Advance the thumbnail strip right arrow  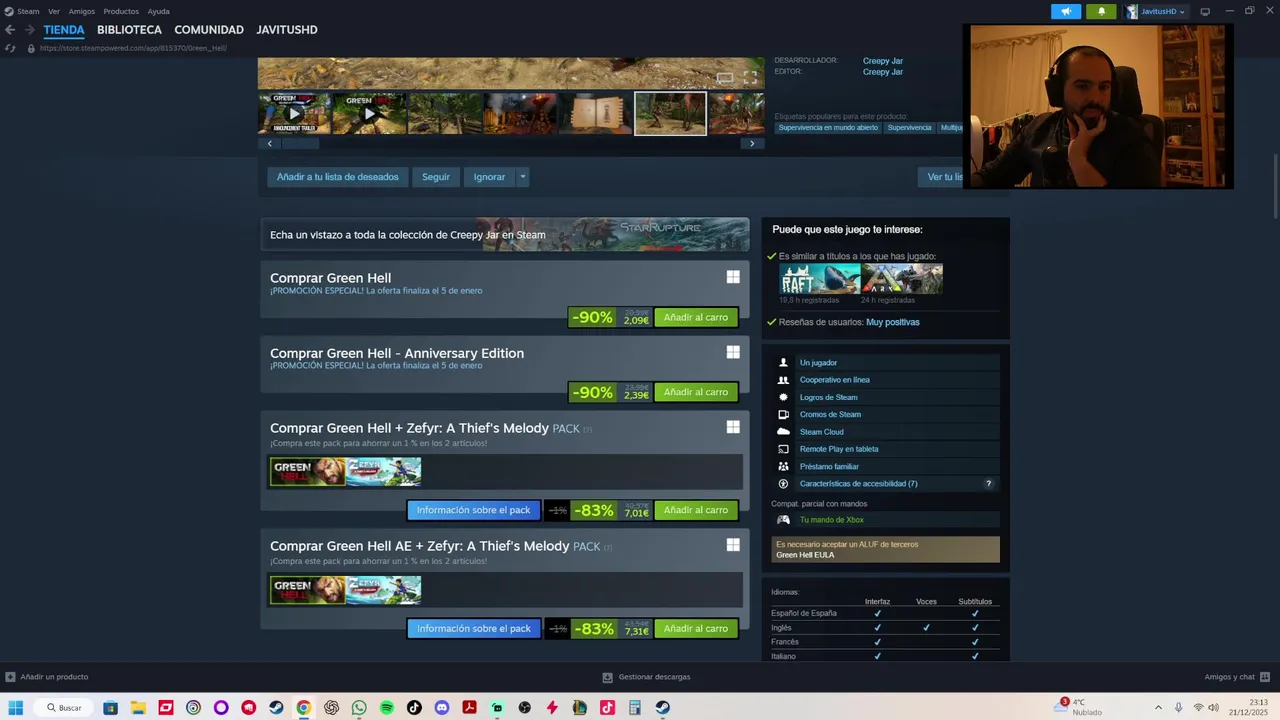click(753, 144)
